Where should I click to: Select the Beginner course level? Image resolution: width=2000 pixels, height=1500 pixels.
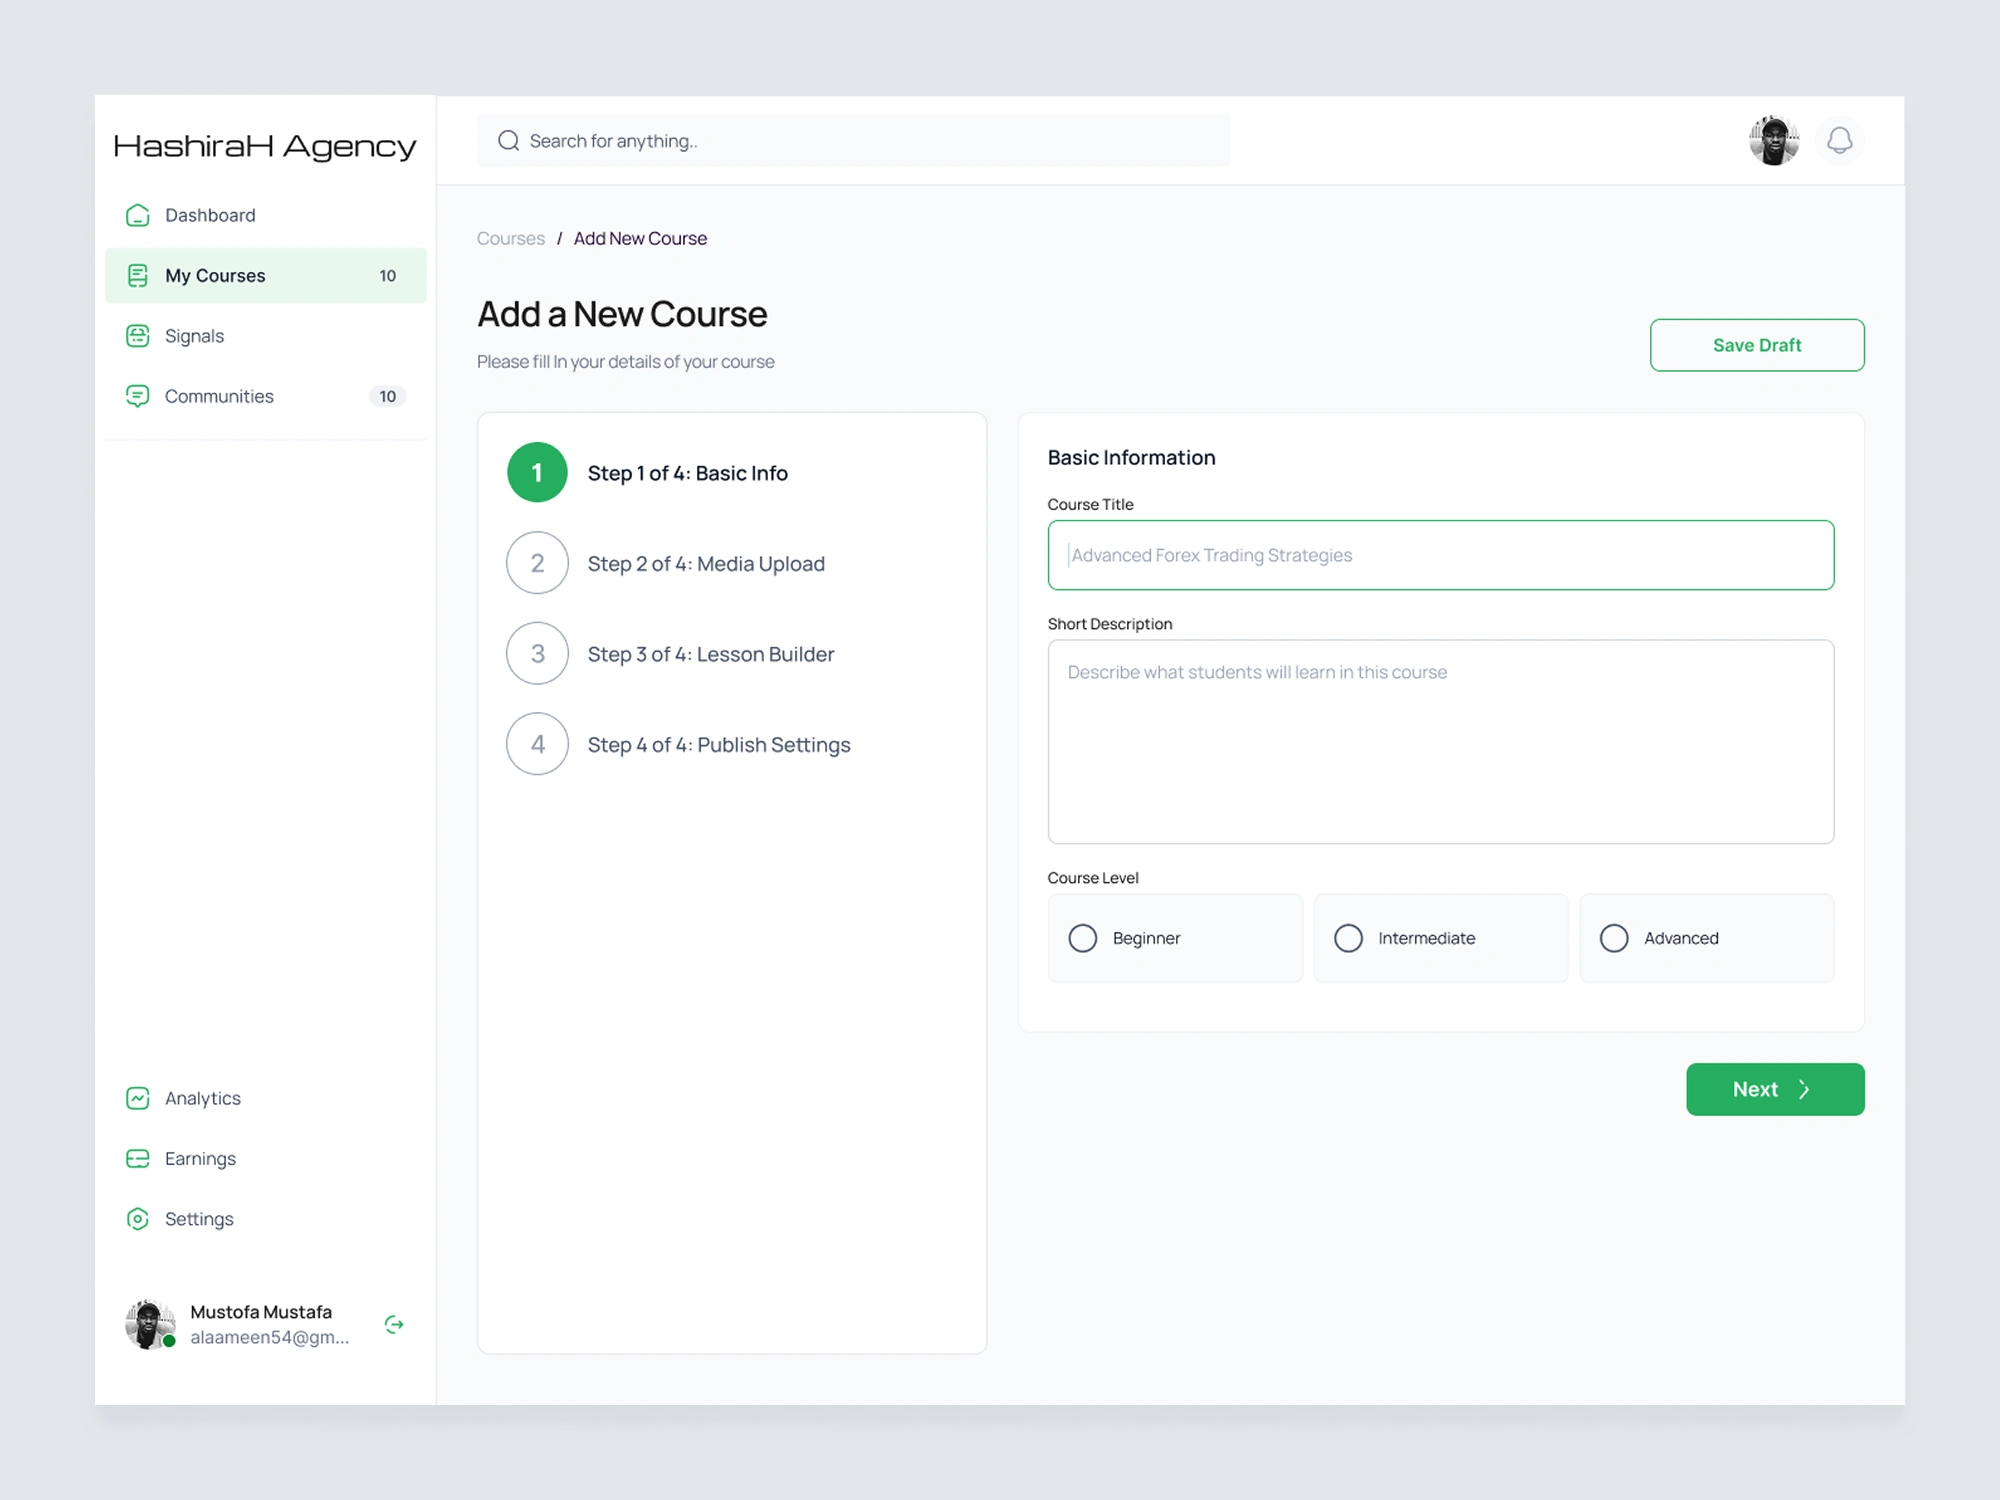pyautogui.click(x=1083, y=938)
